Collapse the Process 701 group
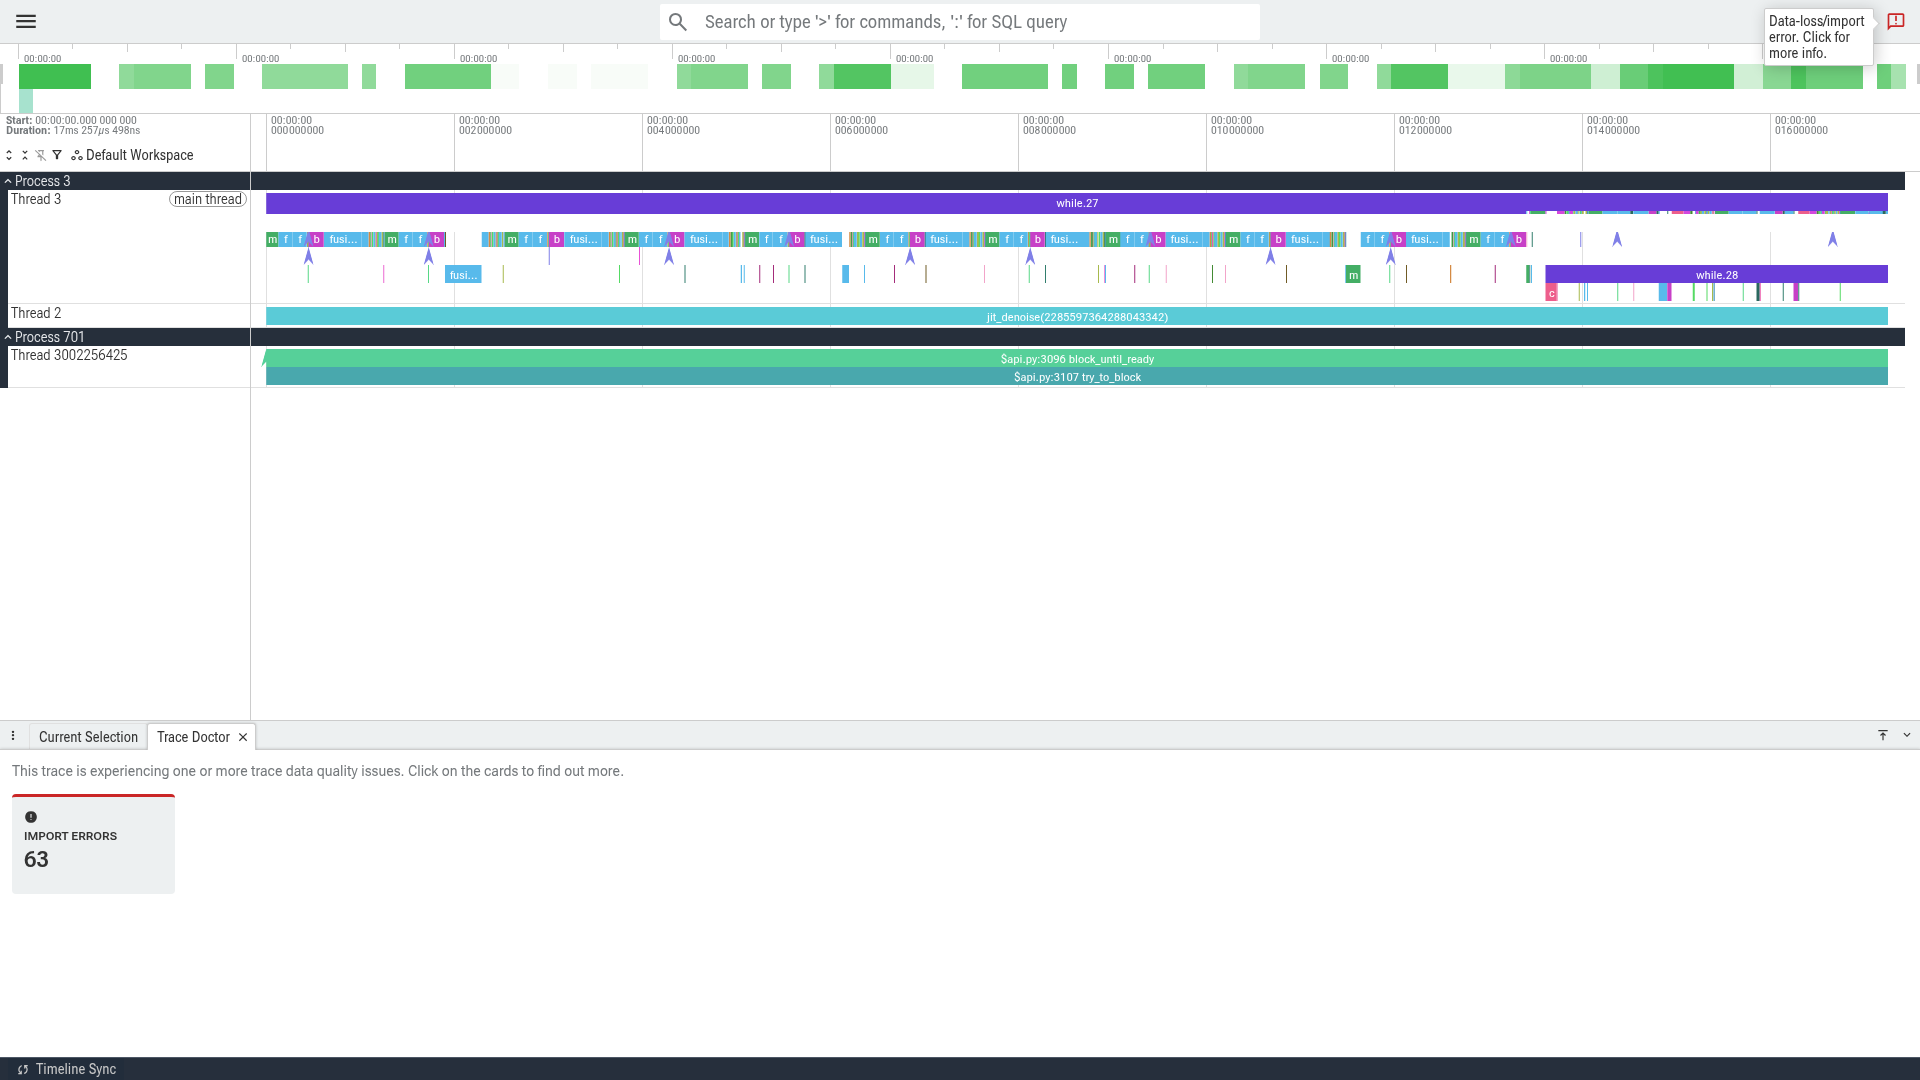The height and width of the screenshot is (1080, 1920). tap(8, 337)
